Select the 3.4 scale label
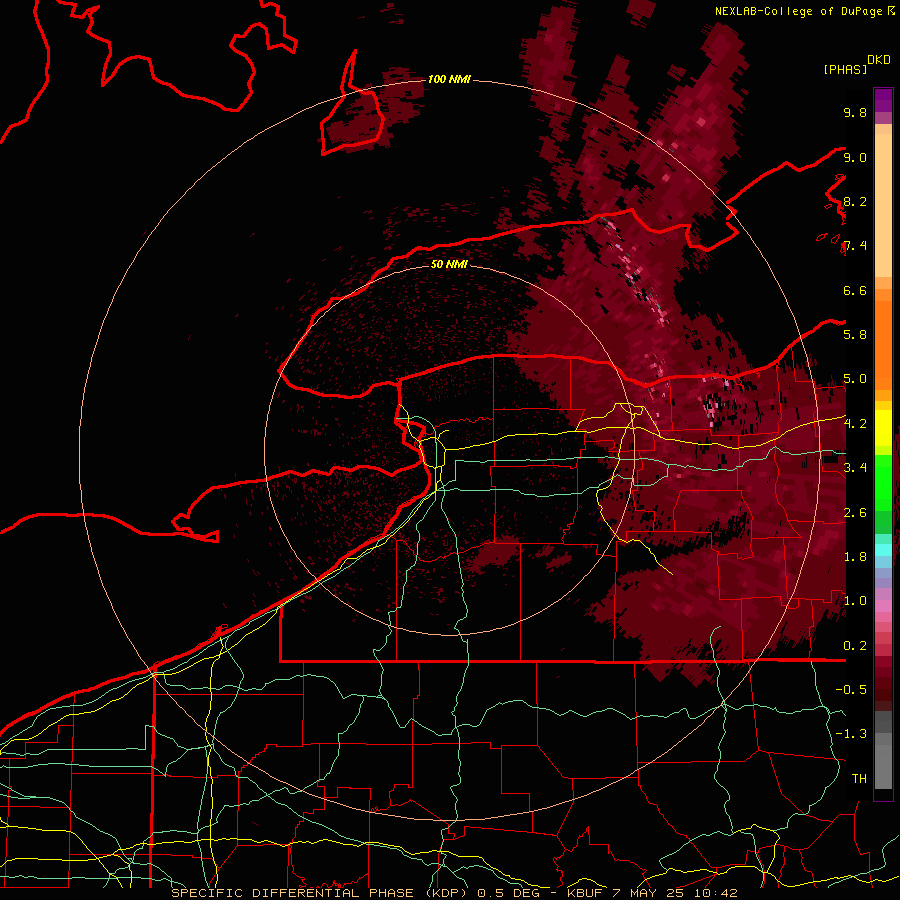This screenshot has height=900, width=900. pyautogui.click(x=855, y=468)
